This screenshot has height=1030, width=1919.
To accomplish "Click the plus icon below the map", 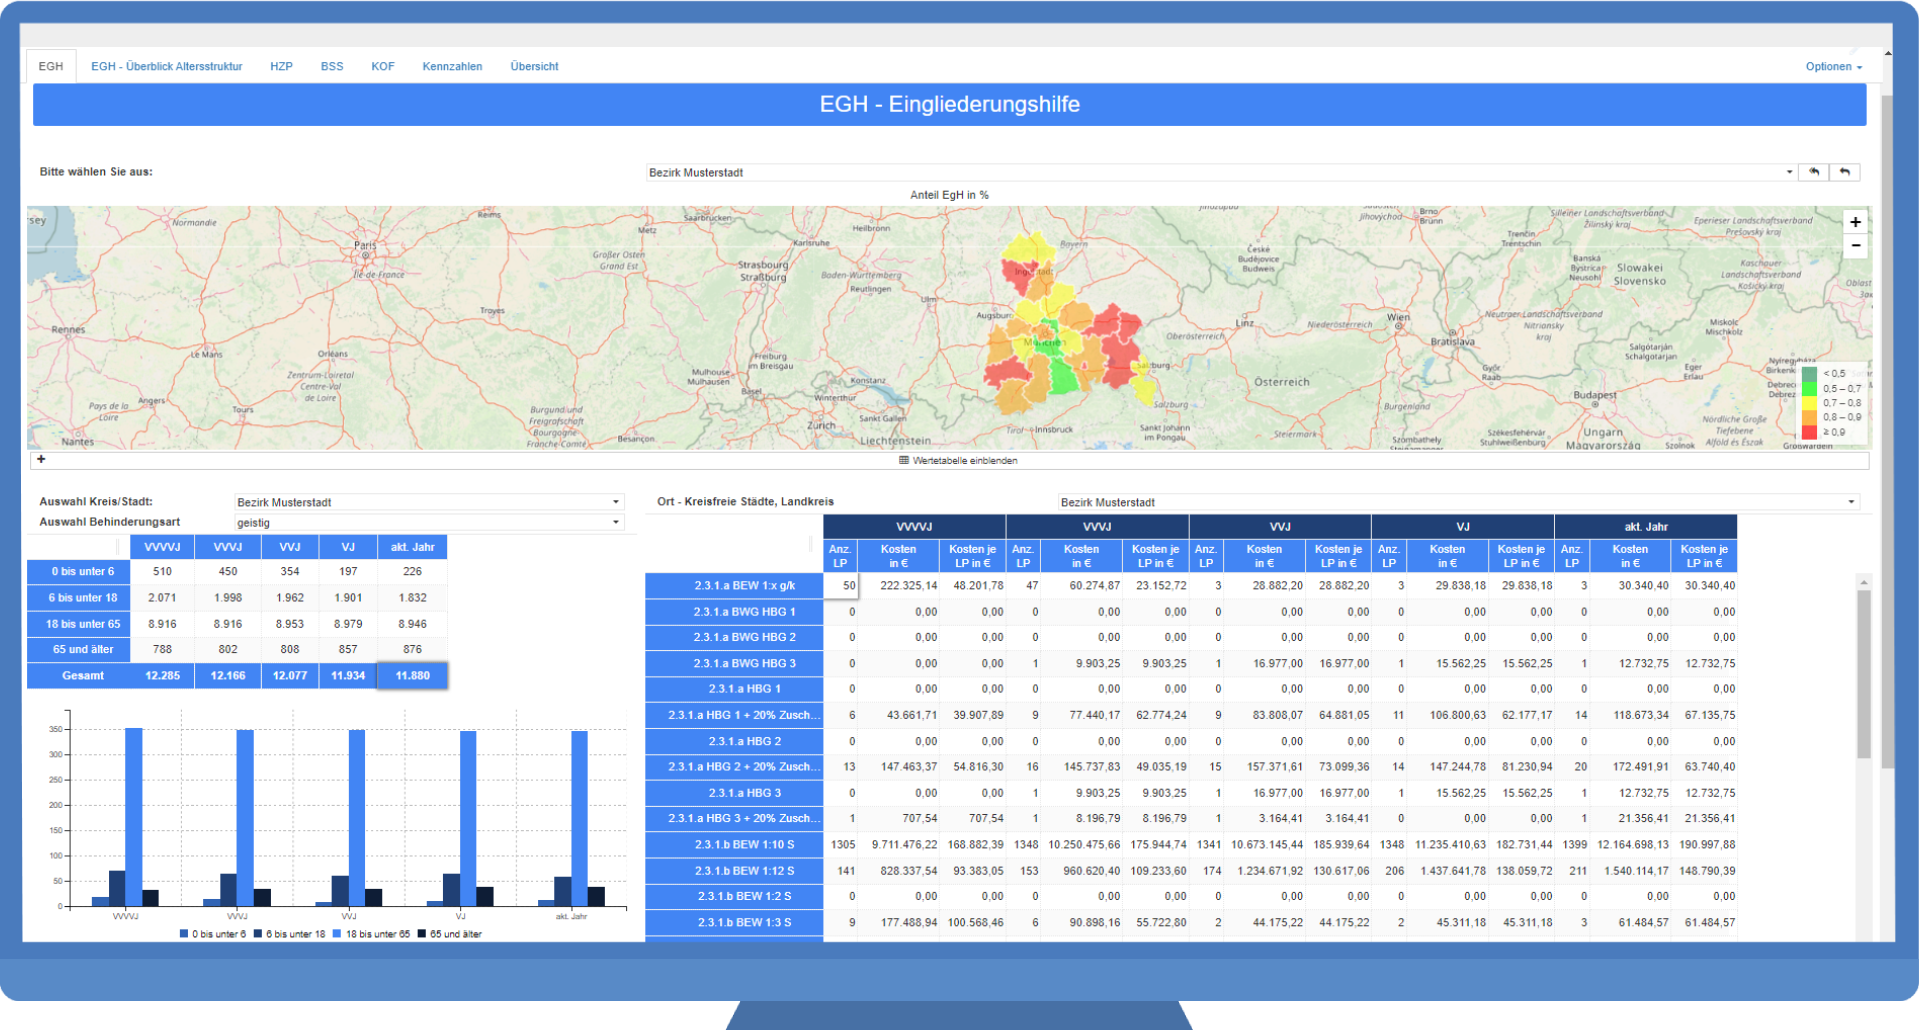I will click(x=41, y=460).
